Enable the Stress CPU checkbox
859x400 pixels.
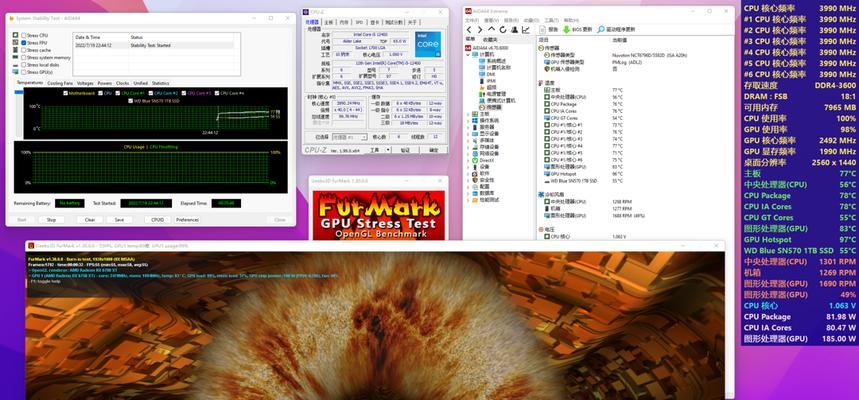pos(24,35)
